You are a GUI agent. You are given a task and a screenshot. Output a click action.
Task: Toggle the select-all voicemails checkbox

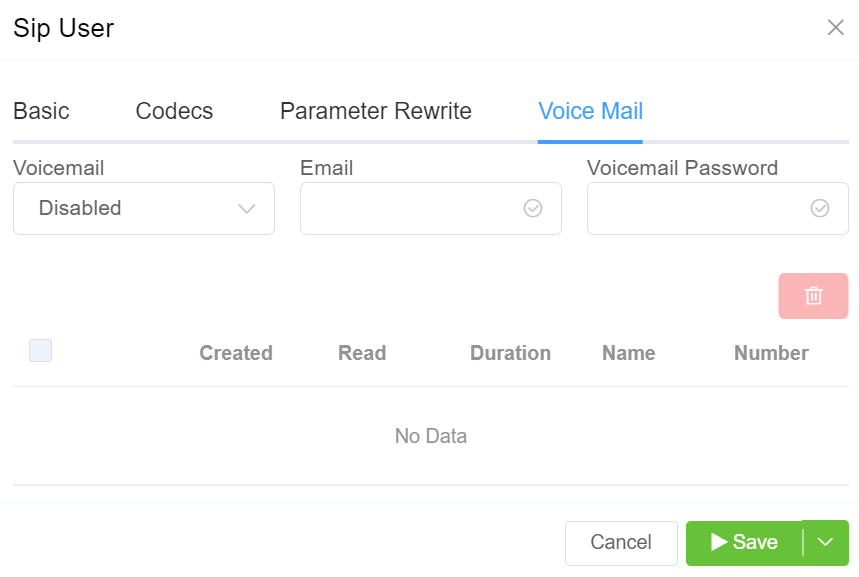click(x=41, y=350)
